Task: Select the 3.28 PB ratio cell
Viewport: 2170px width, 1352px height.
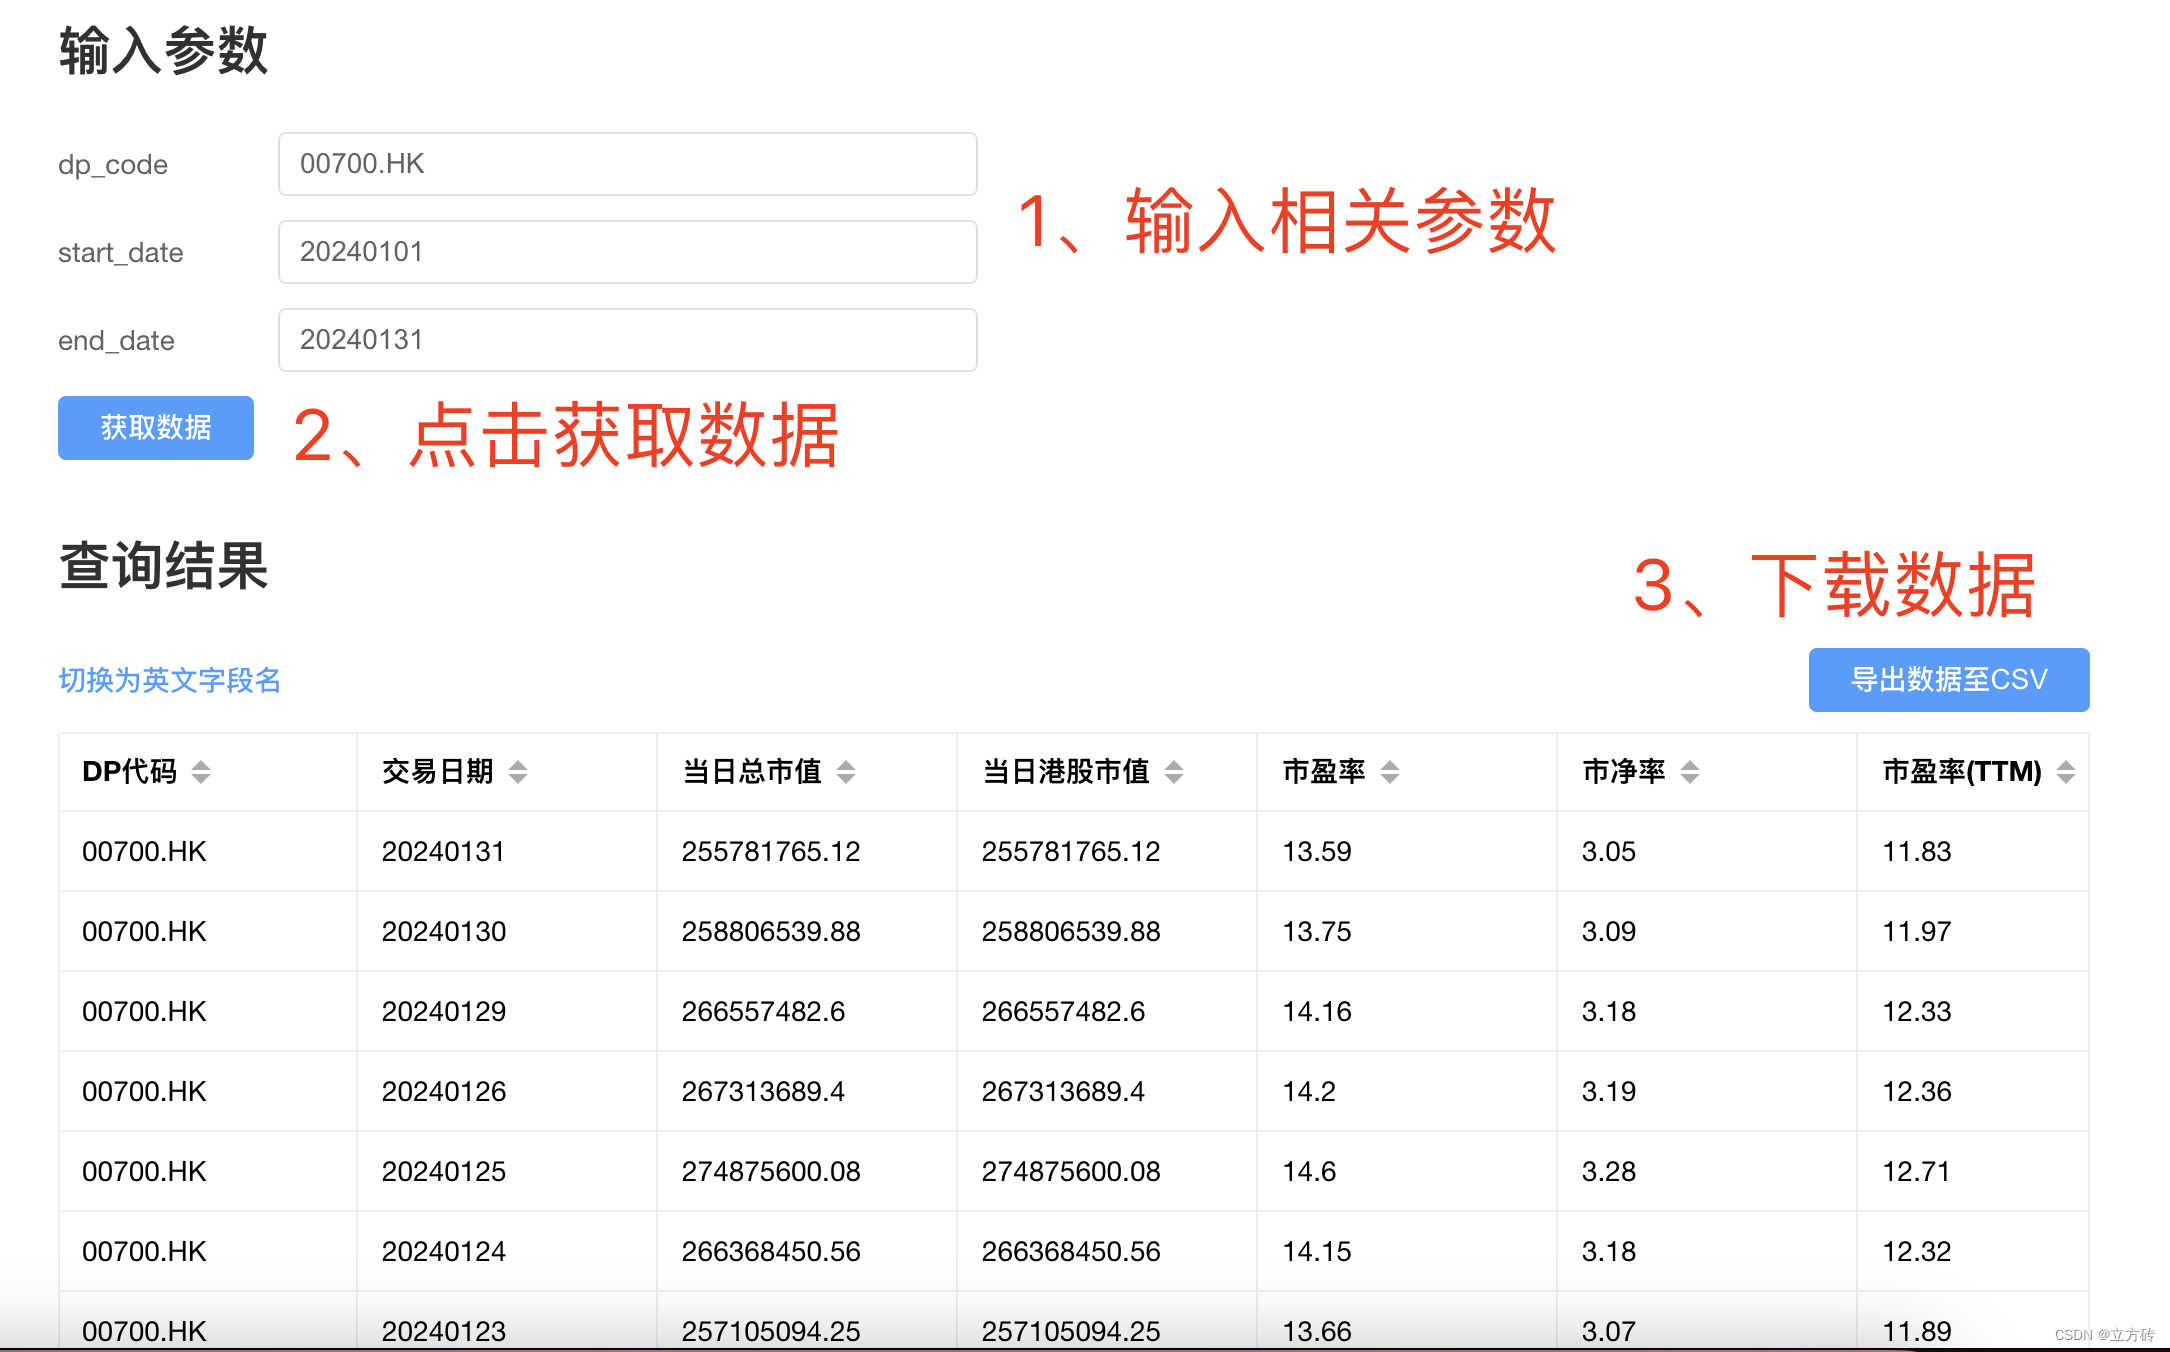Action: click(1608, 1172)
